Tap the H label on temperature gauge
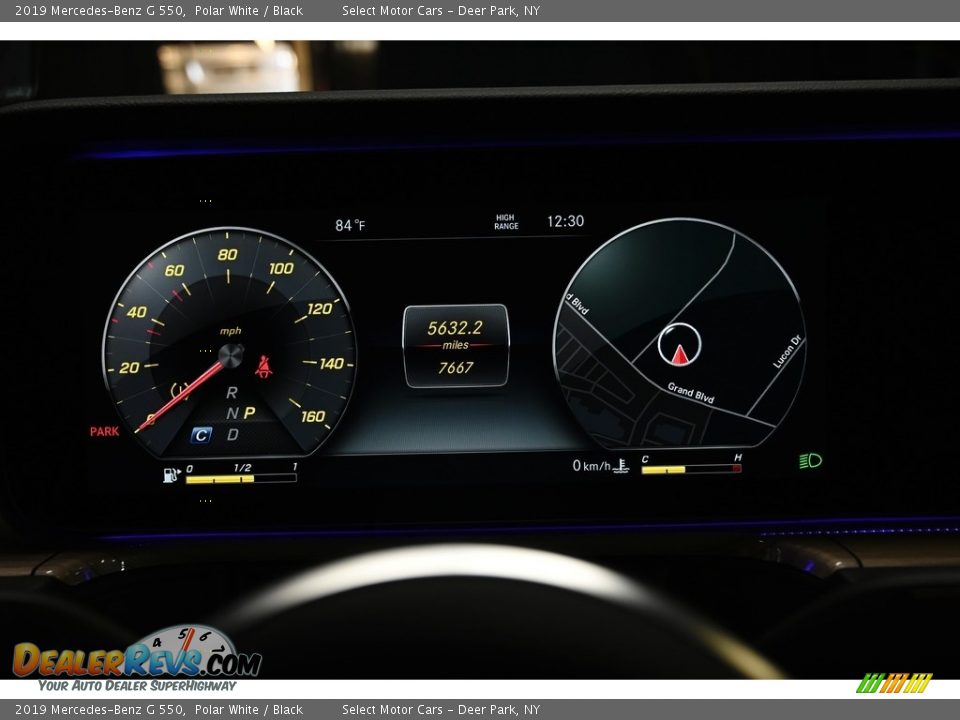This screenshot has height=720, width=960. 738,458
